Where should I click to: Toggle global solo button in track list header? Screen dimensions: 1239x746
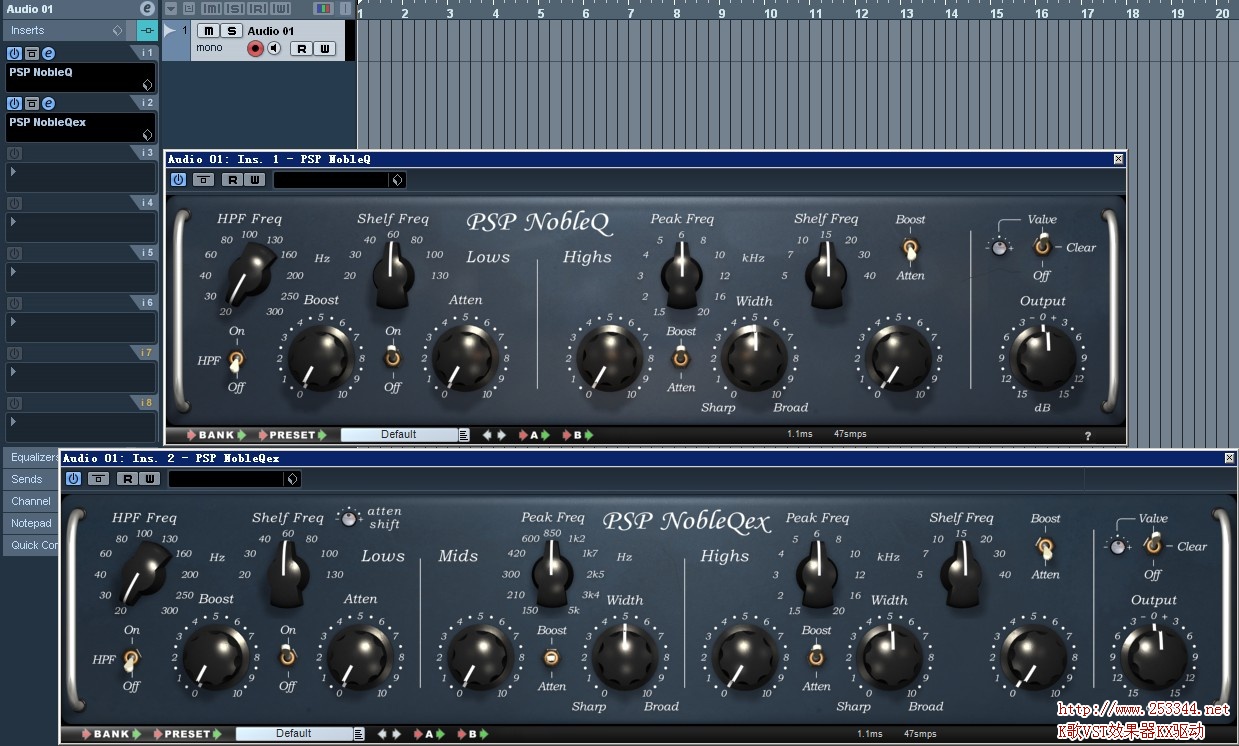tap(236, 9)
